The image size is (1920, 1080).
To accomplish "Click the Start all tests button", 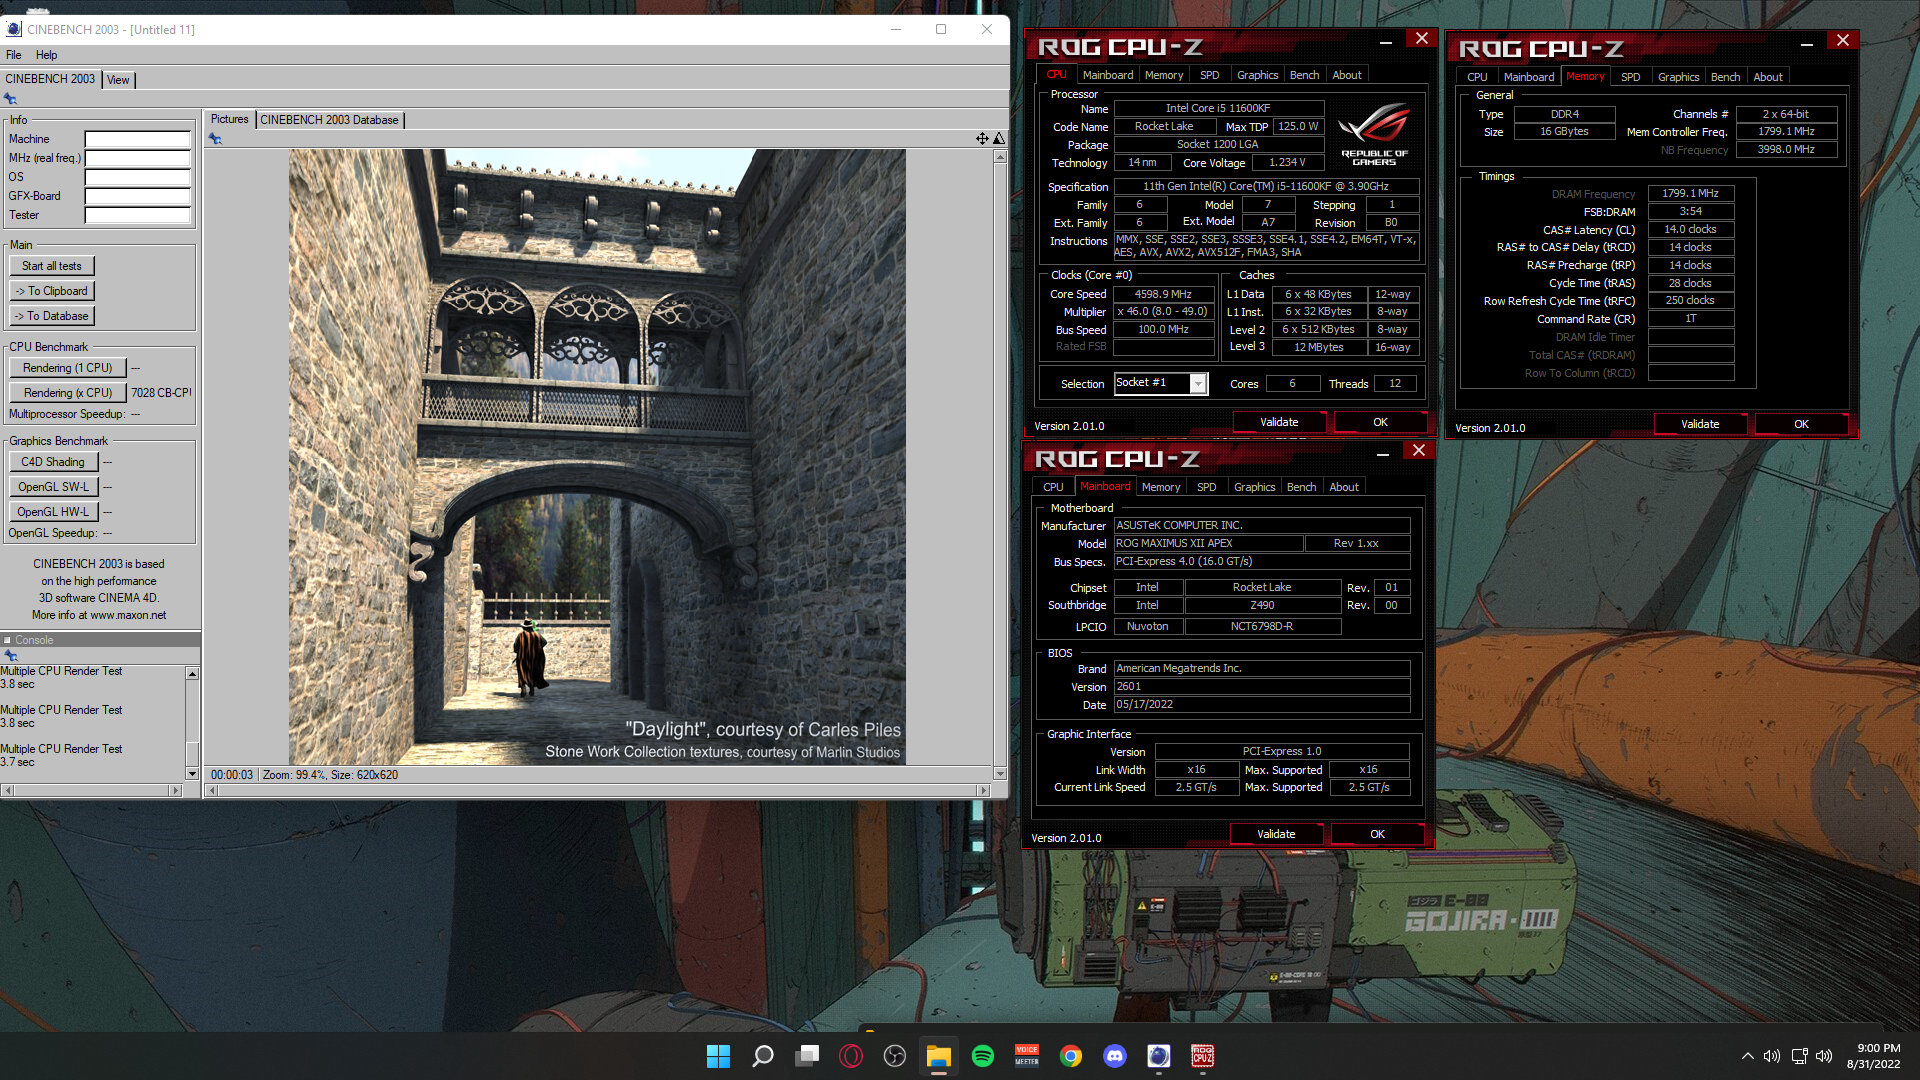I will pyautogui.click(x=52, y=266).
